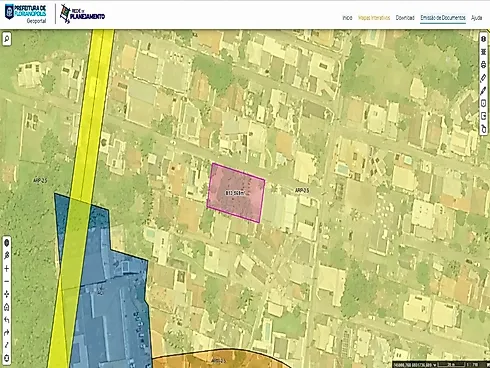Select the pan arrows tool
The height and width of the screenshot is (368, 490).
click(x=6, y=294)
